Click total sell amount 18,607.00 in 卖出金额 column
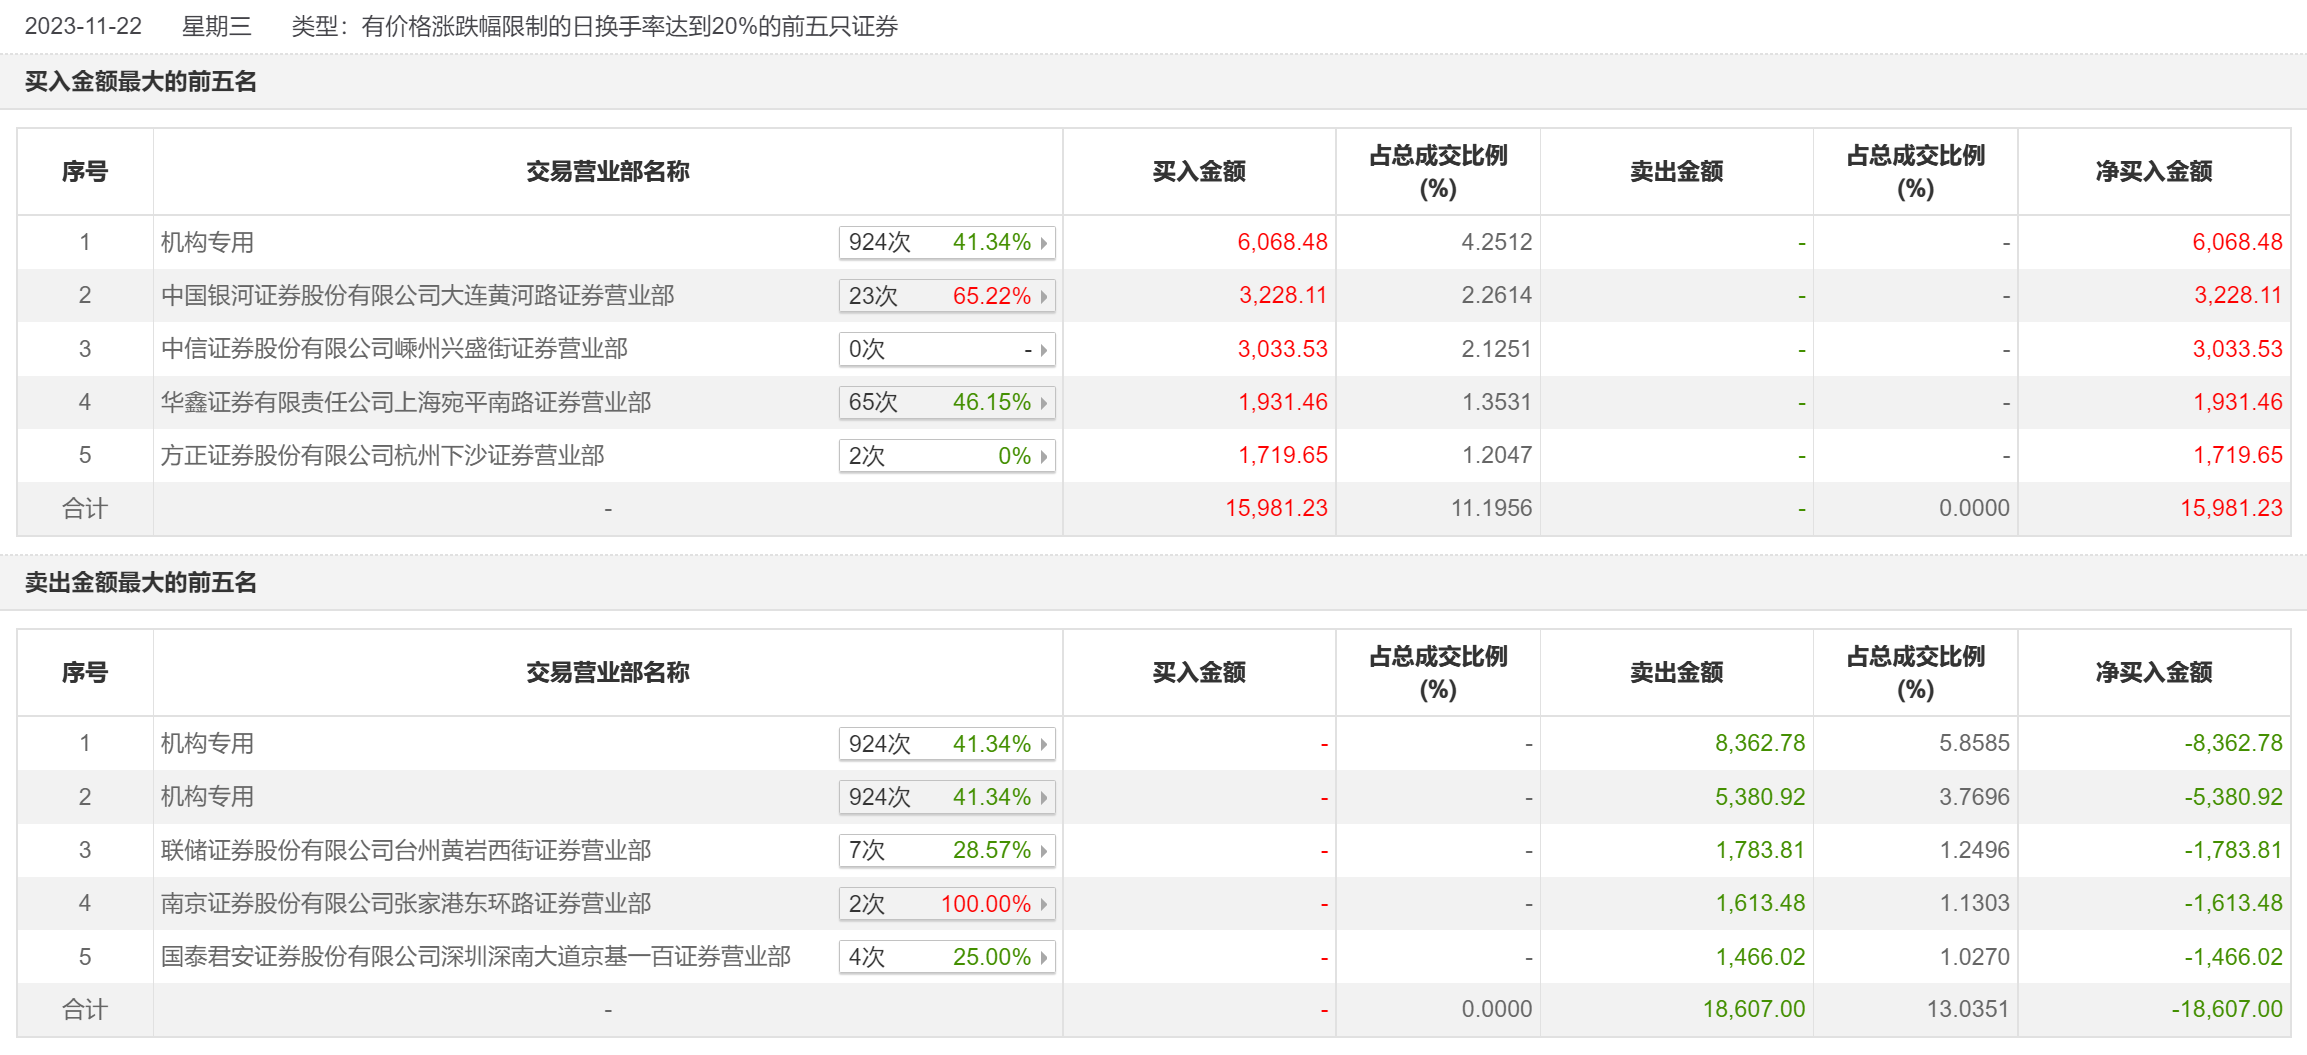The height and width of the screenshot is (1055, 2307). 1755,1009
